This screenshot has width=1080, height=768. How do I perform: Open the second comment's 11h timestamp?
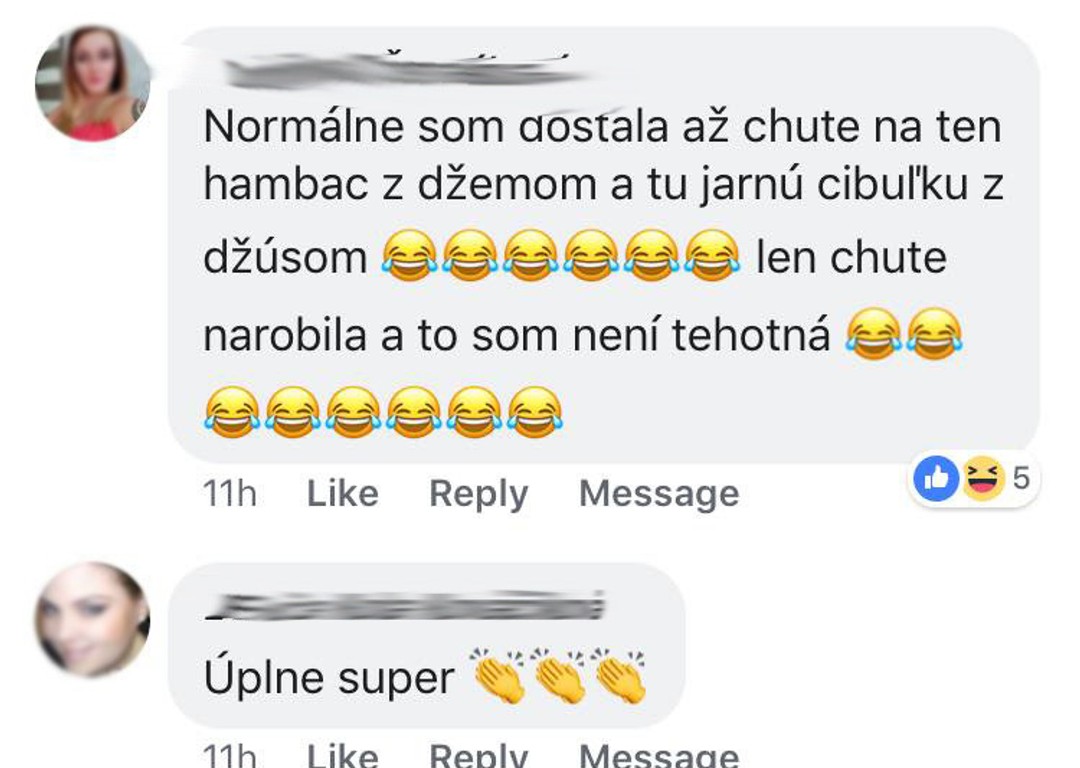230,754
